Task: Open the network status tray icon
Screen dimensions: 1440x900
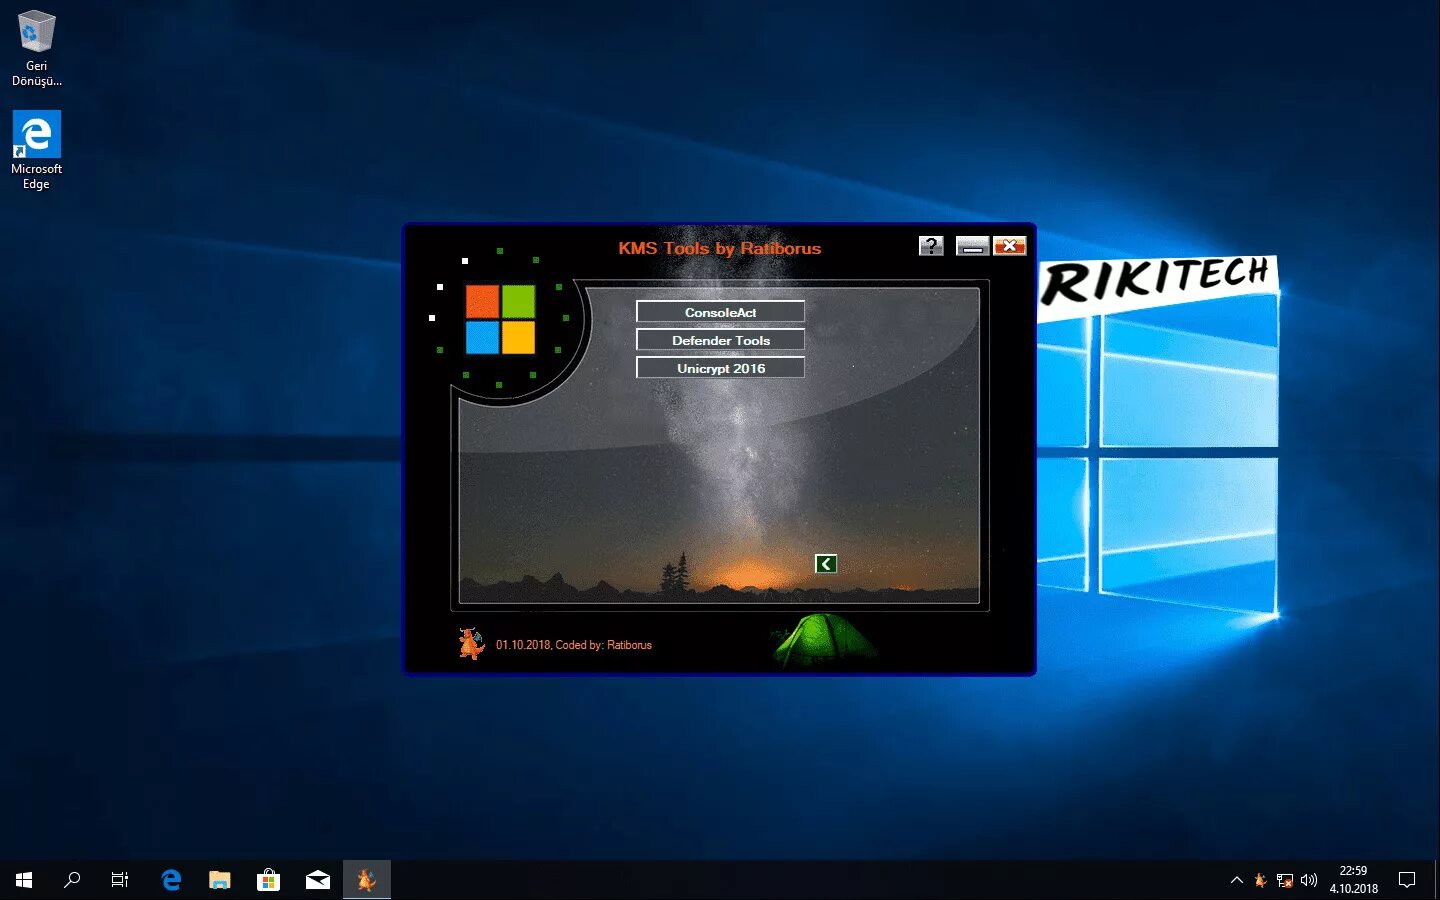Action: click(1285, 881)
